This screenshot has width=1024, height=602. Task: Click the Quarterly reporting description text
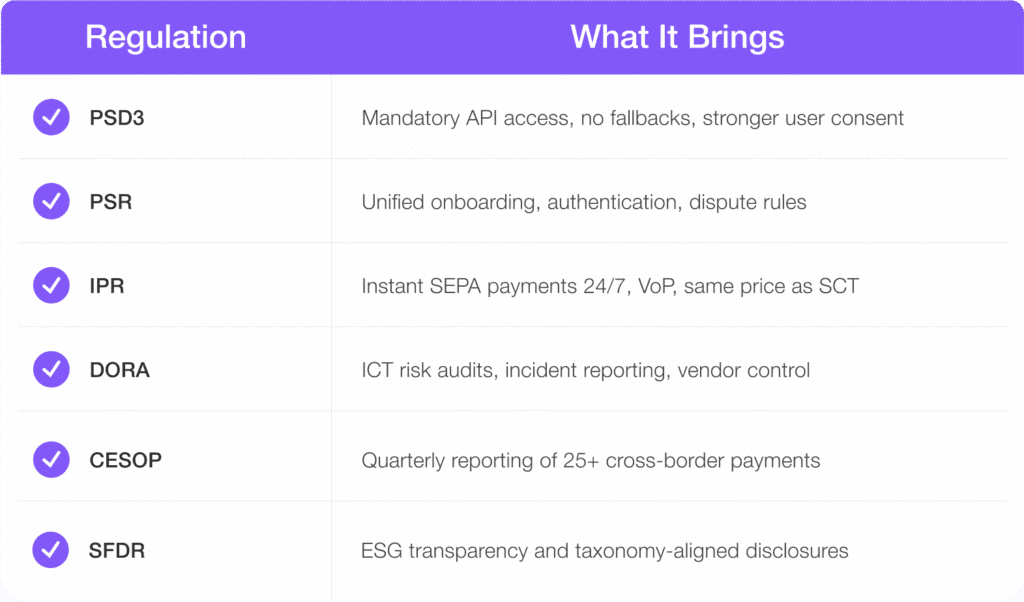(x=591, y=460)
